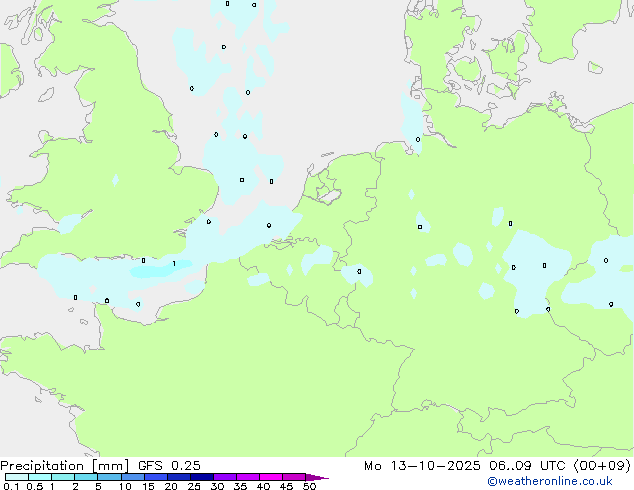Click the legend value '50' label
The height and width of the screenshot is (490, 634).
pos(309,486)
